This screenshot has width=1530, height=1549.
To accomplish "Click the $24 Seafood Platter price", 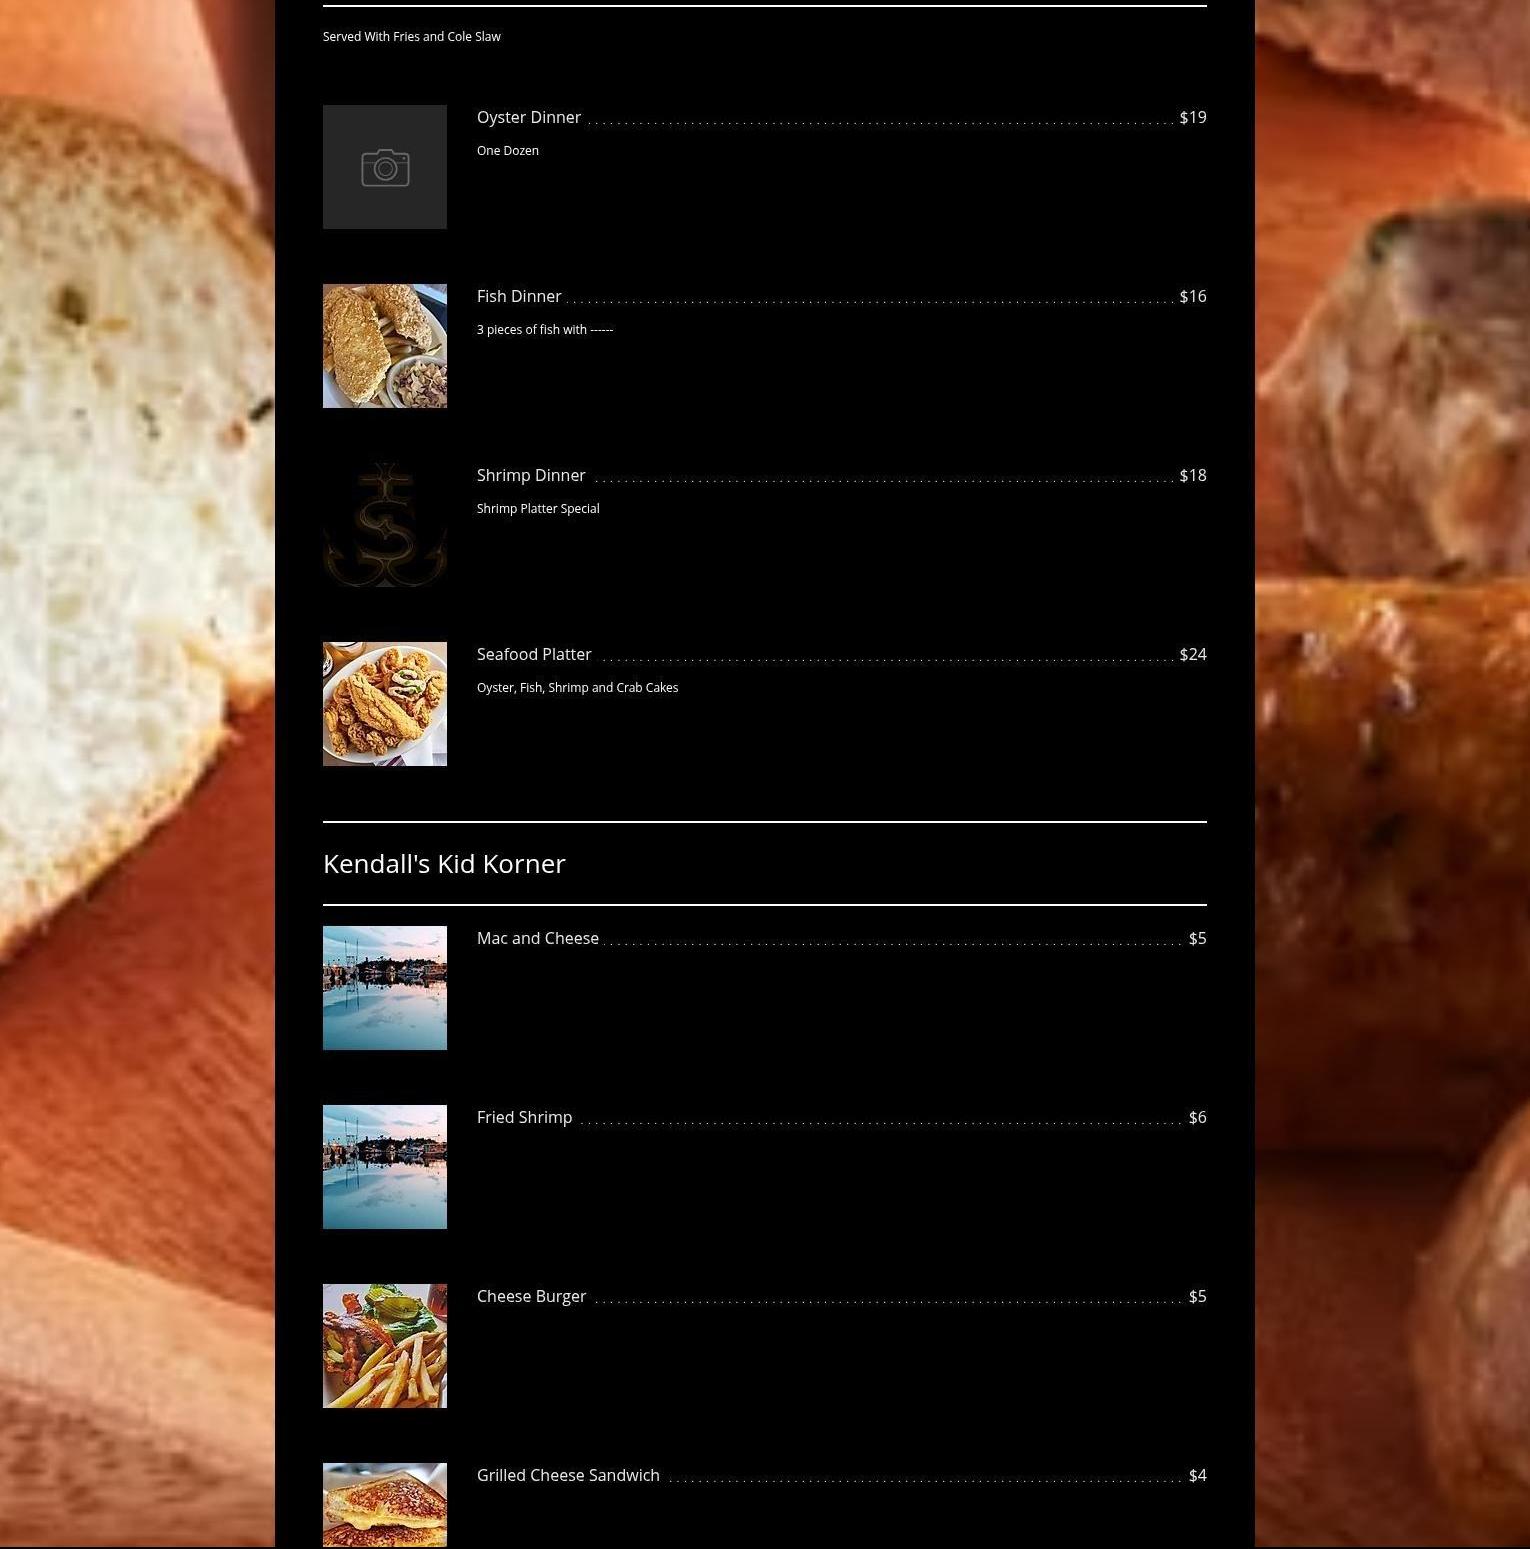I will coord(1193,654).
